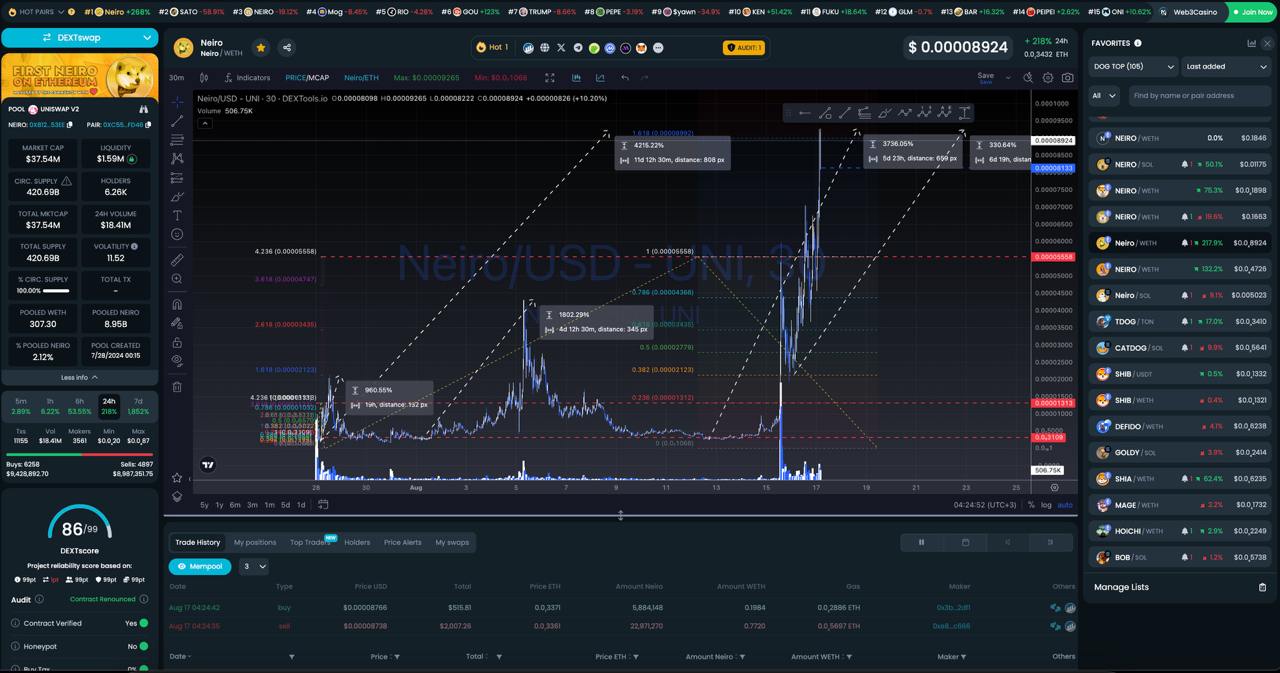
Task: Select the crosshair cursor tool
Action: (177, 102)
